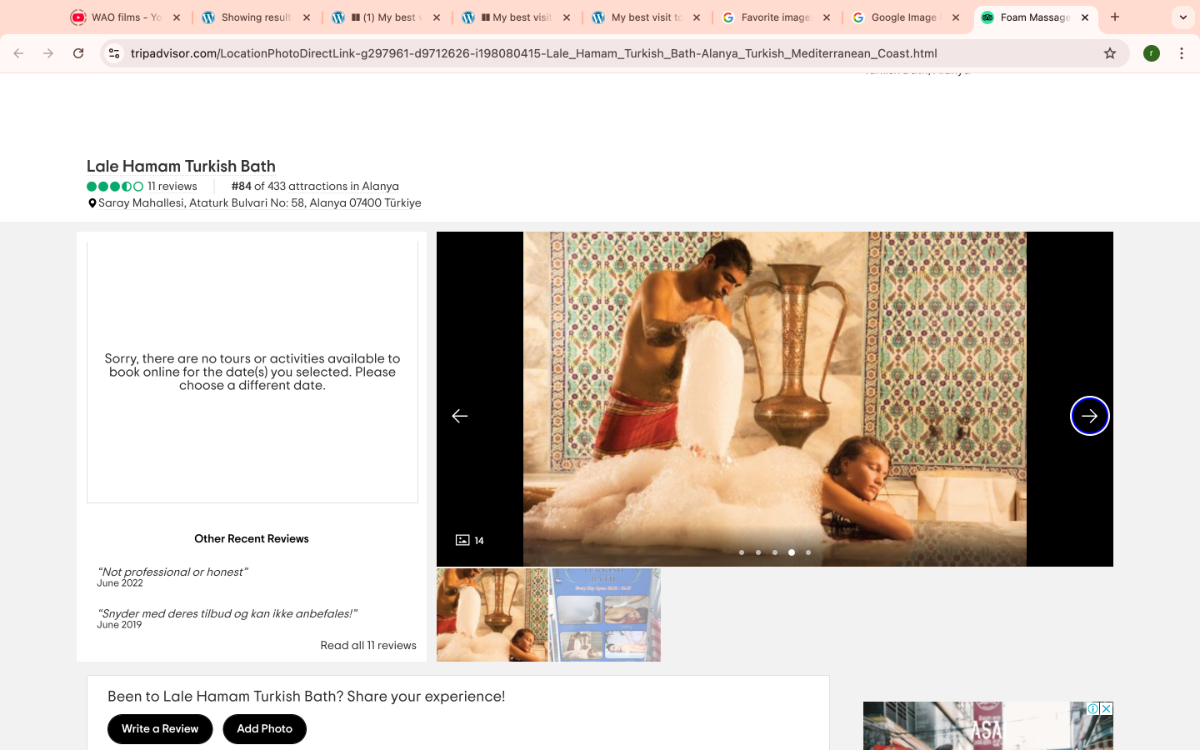Screen dimensions: 1200x750
Task: Select the fifth carousel dot
Action: click(808, 552)
